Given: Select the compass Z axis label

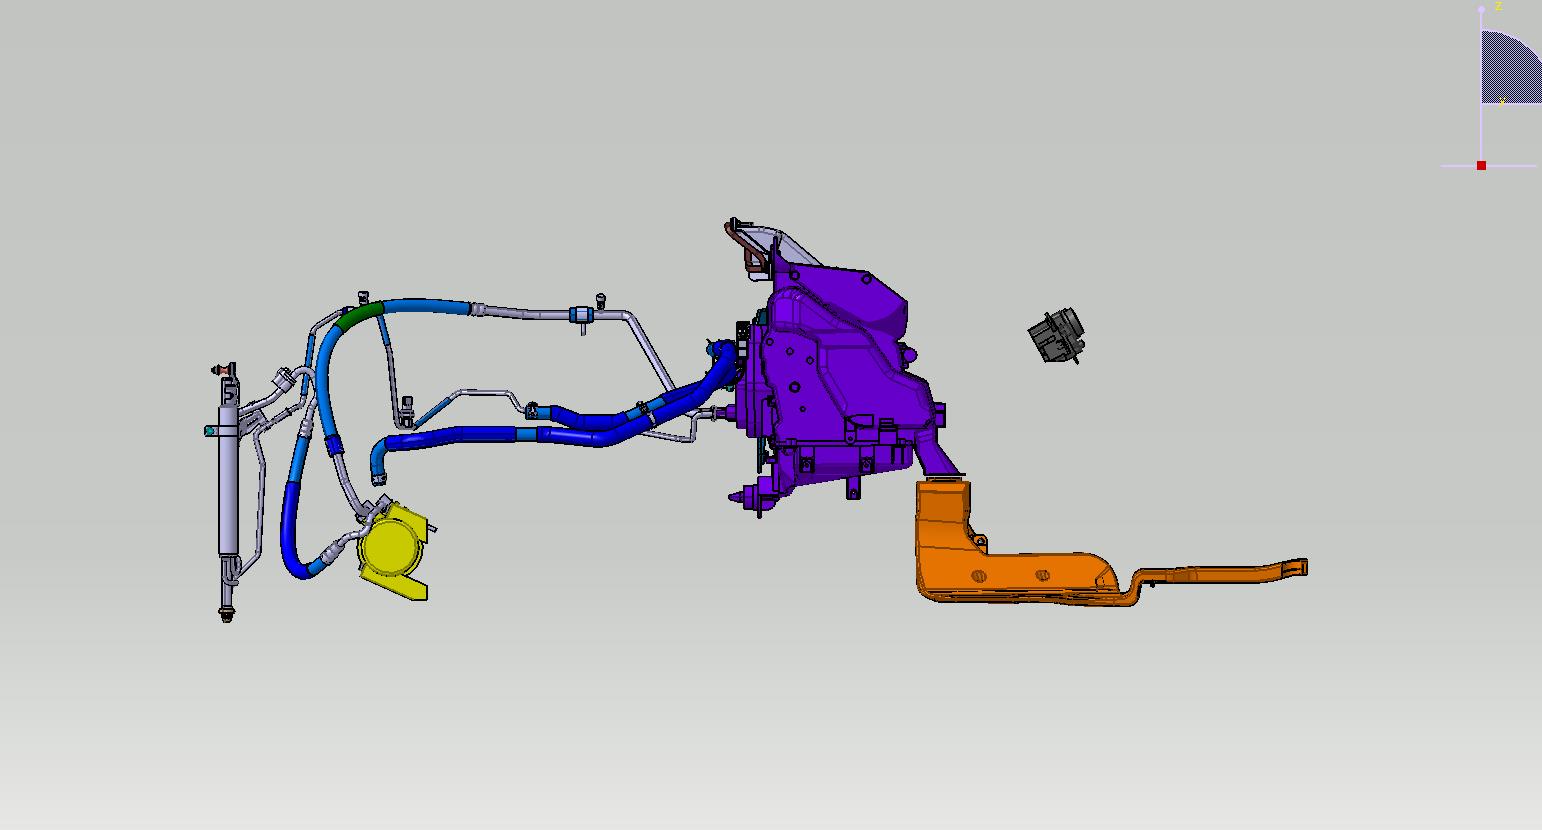Looking at the screenshot, I should coord(1498,7).
